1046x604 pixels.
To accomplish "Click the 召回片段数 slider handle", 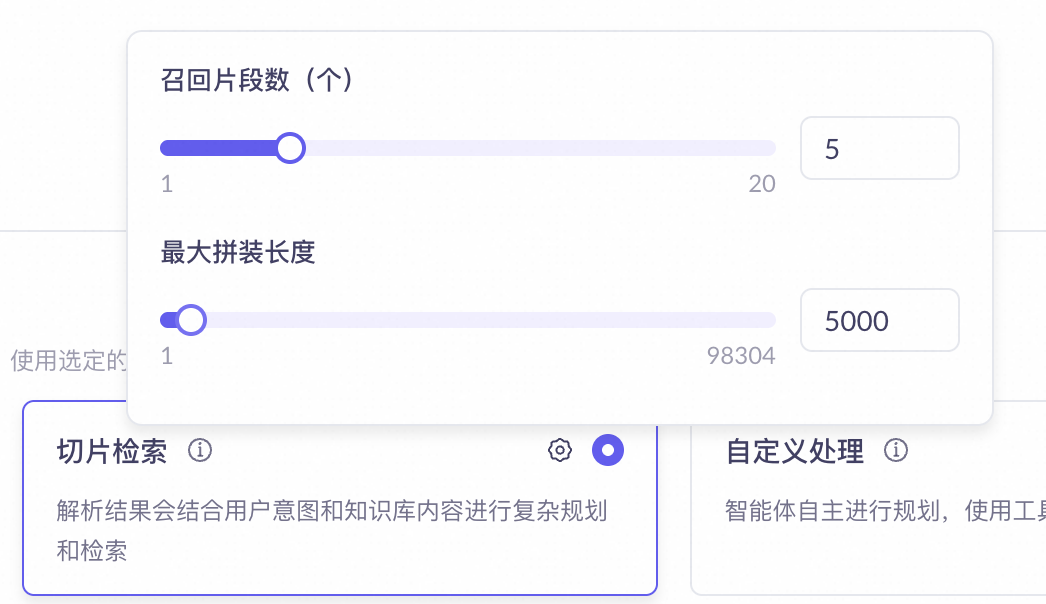I will (290, 148).
